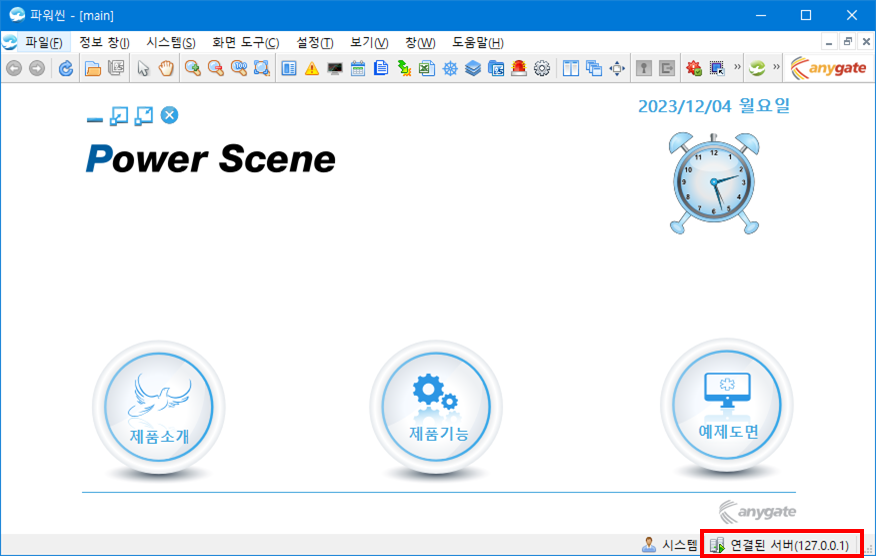Click the red gear with checkmark icon

click(694, 68)
